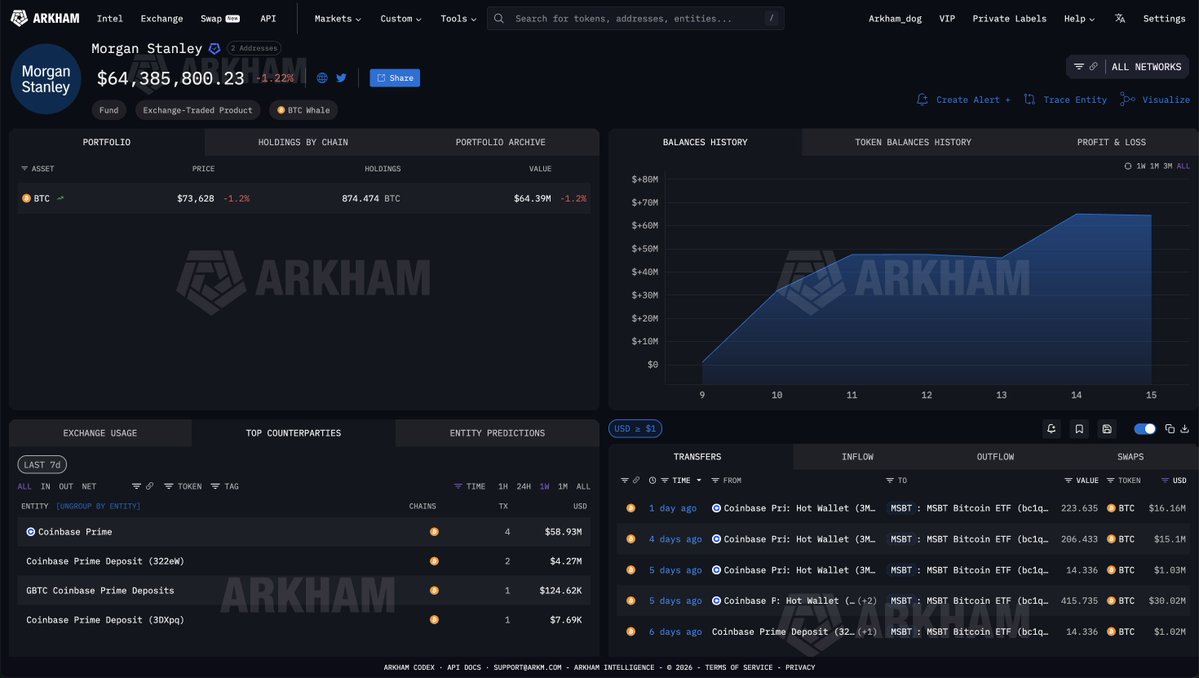Click the bookmark icon above transfers table
Viewport: 1199px width, 678px height.
pos(1079,429)
